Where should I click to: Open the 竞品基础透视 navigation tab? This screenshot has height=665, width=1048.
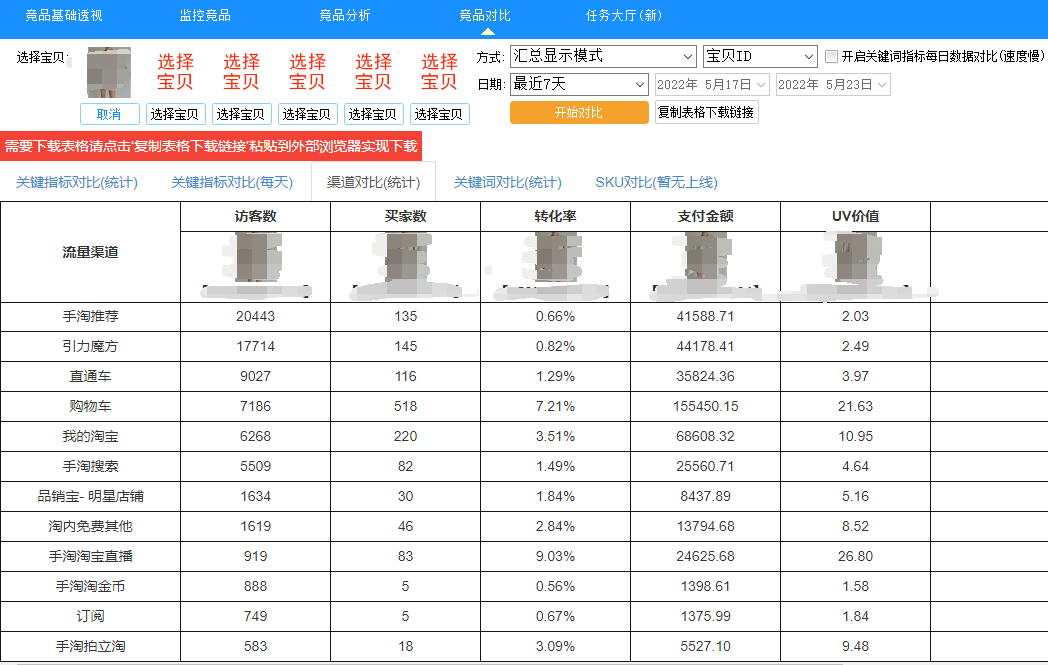[x=64, y=15]
